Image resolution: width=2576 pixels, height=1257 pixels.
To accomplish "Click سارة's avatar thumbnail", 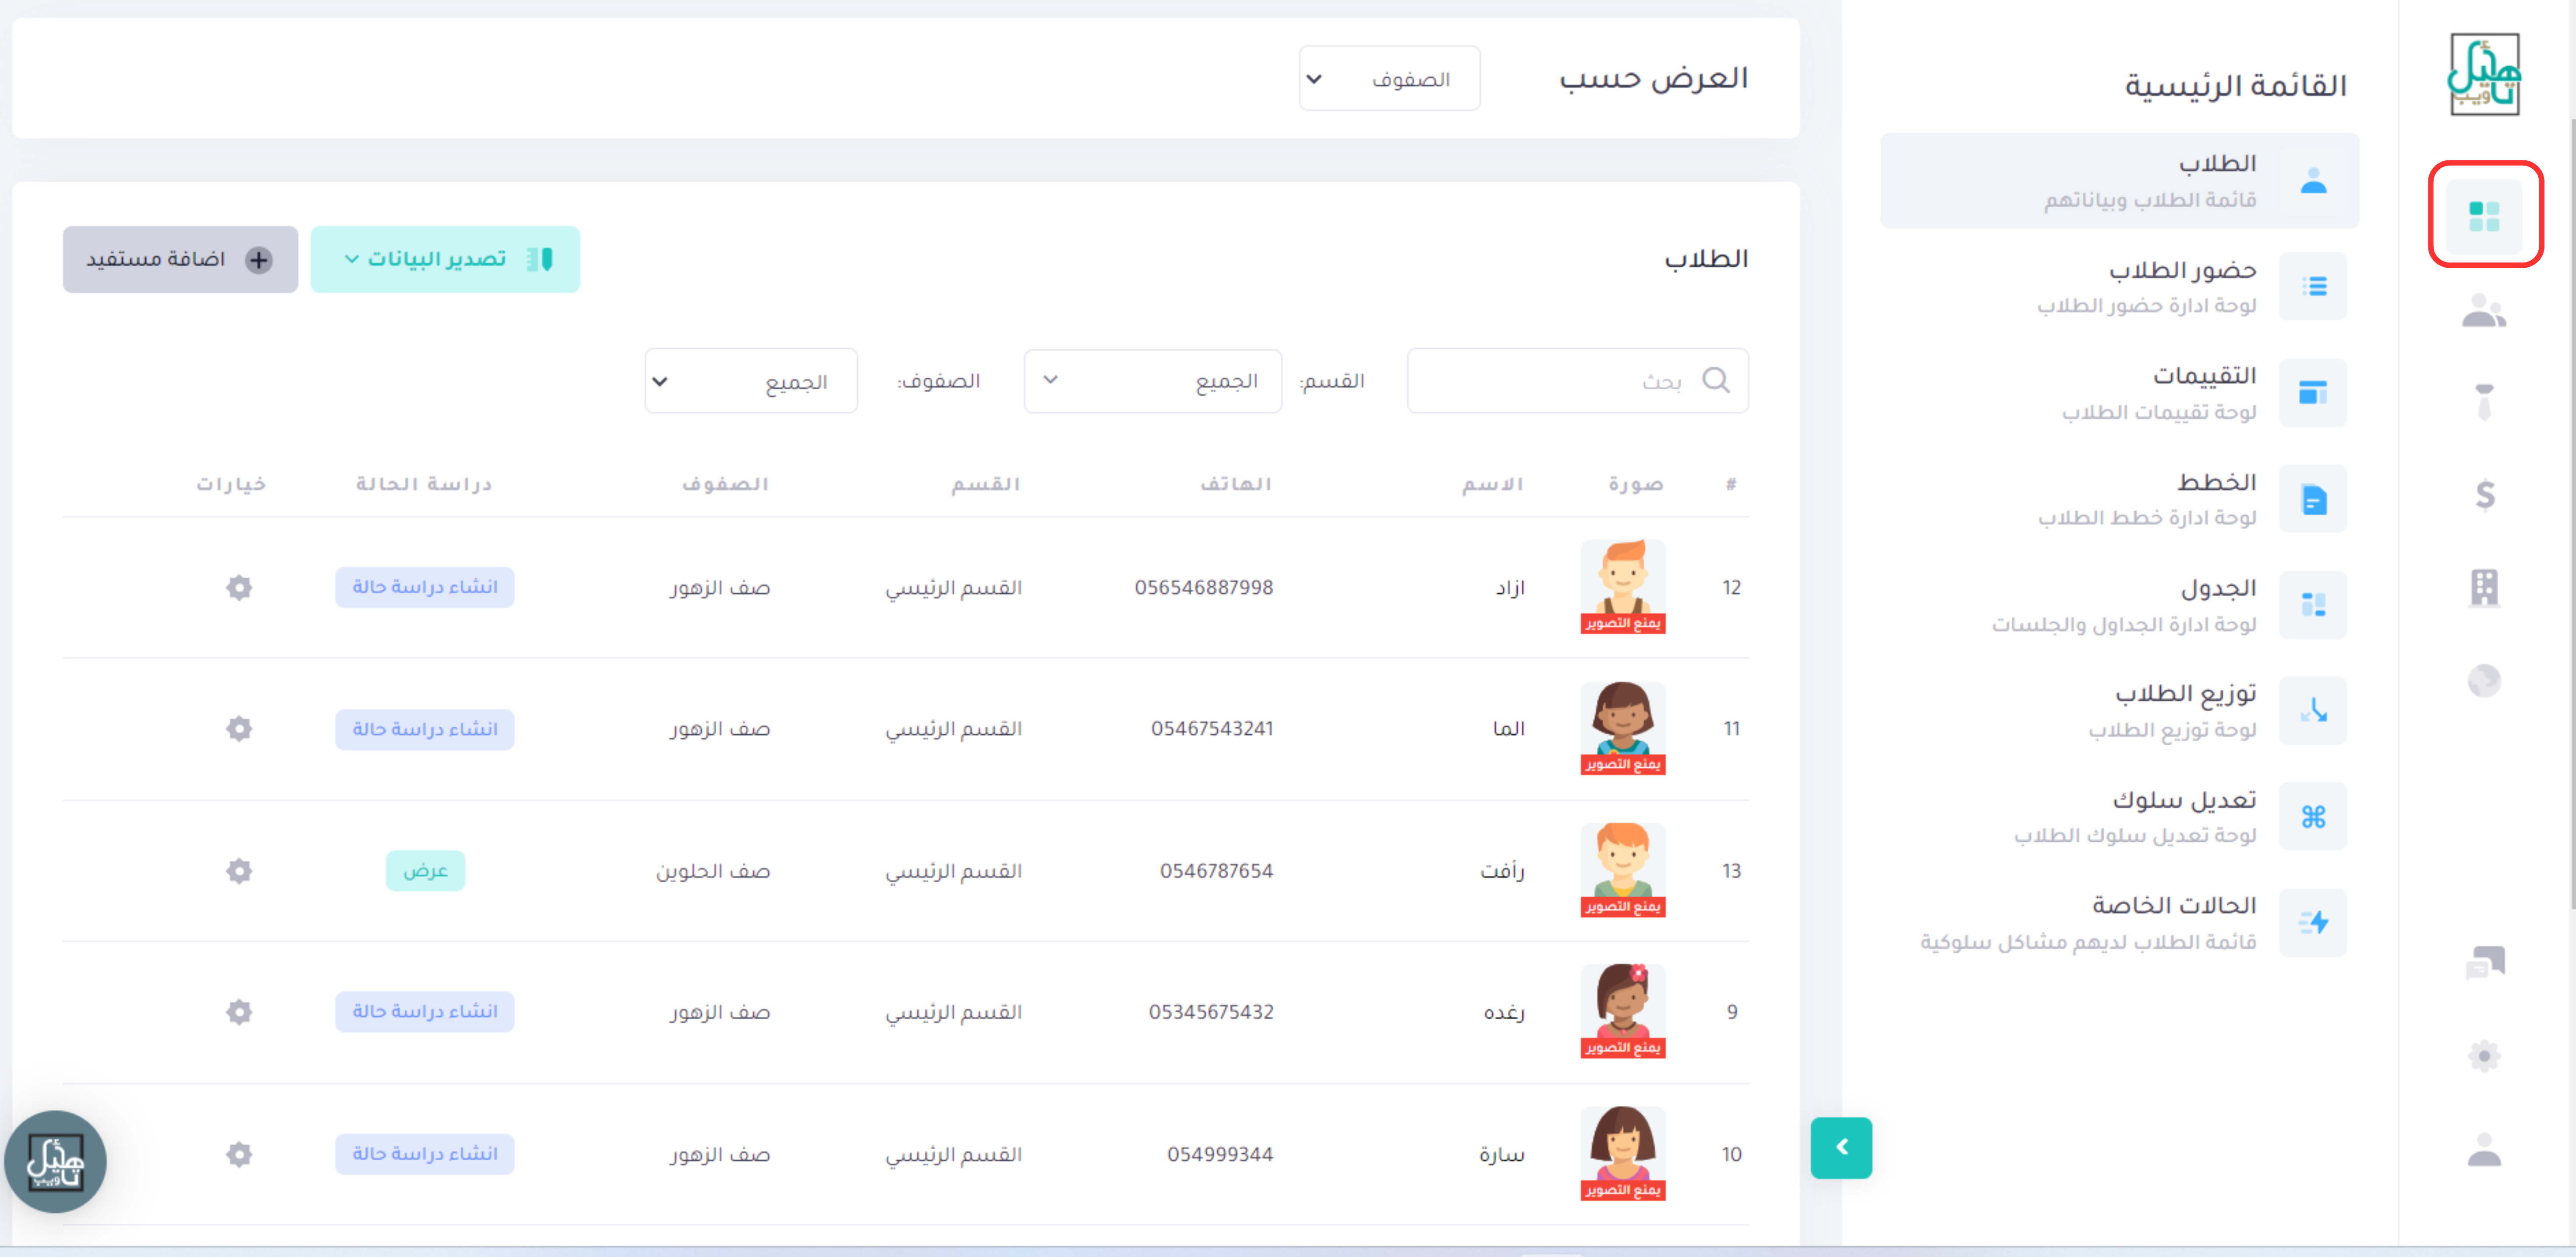I will 1622,1153.
